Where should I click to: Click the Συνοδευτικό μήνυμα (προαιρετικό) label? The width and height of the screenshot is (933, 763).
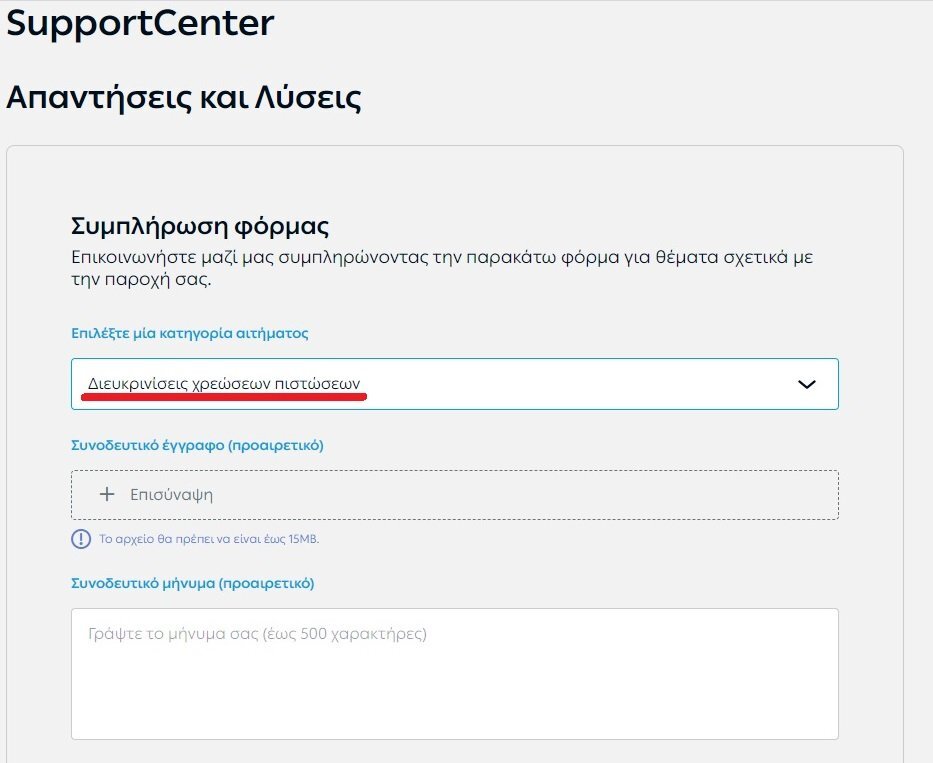[192, 583]
